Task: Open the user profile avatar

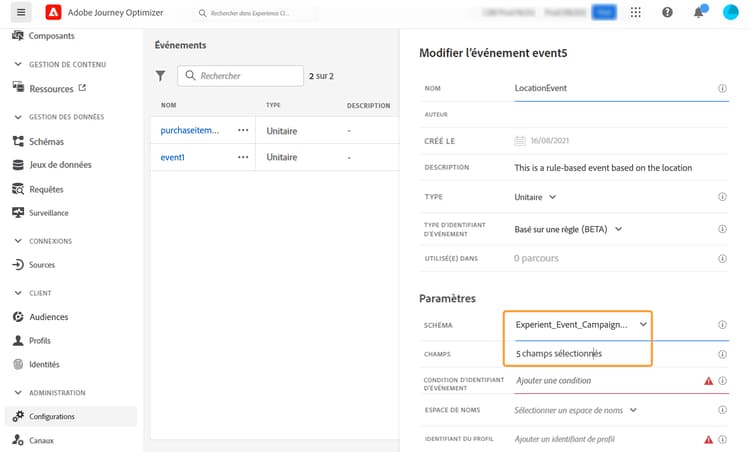Action: tap(731, 12)
